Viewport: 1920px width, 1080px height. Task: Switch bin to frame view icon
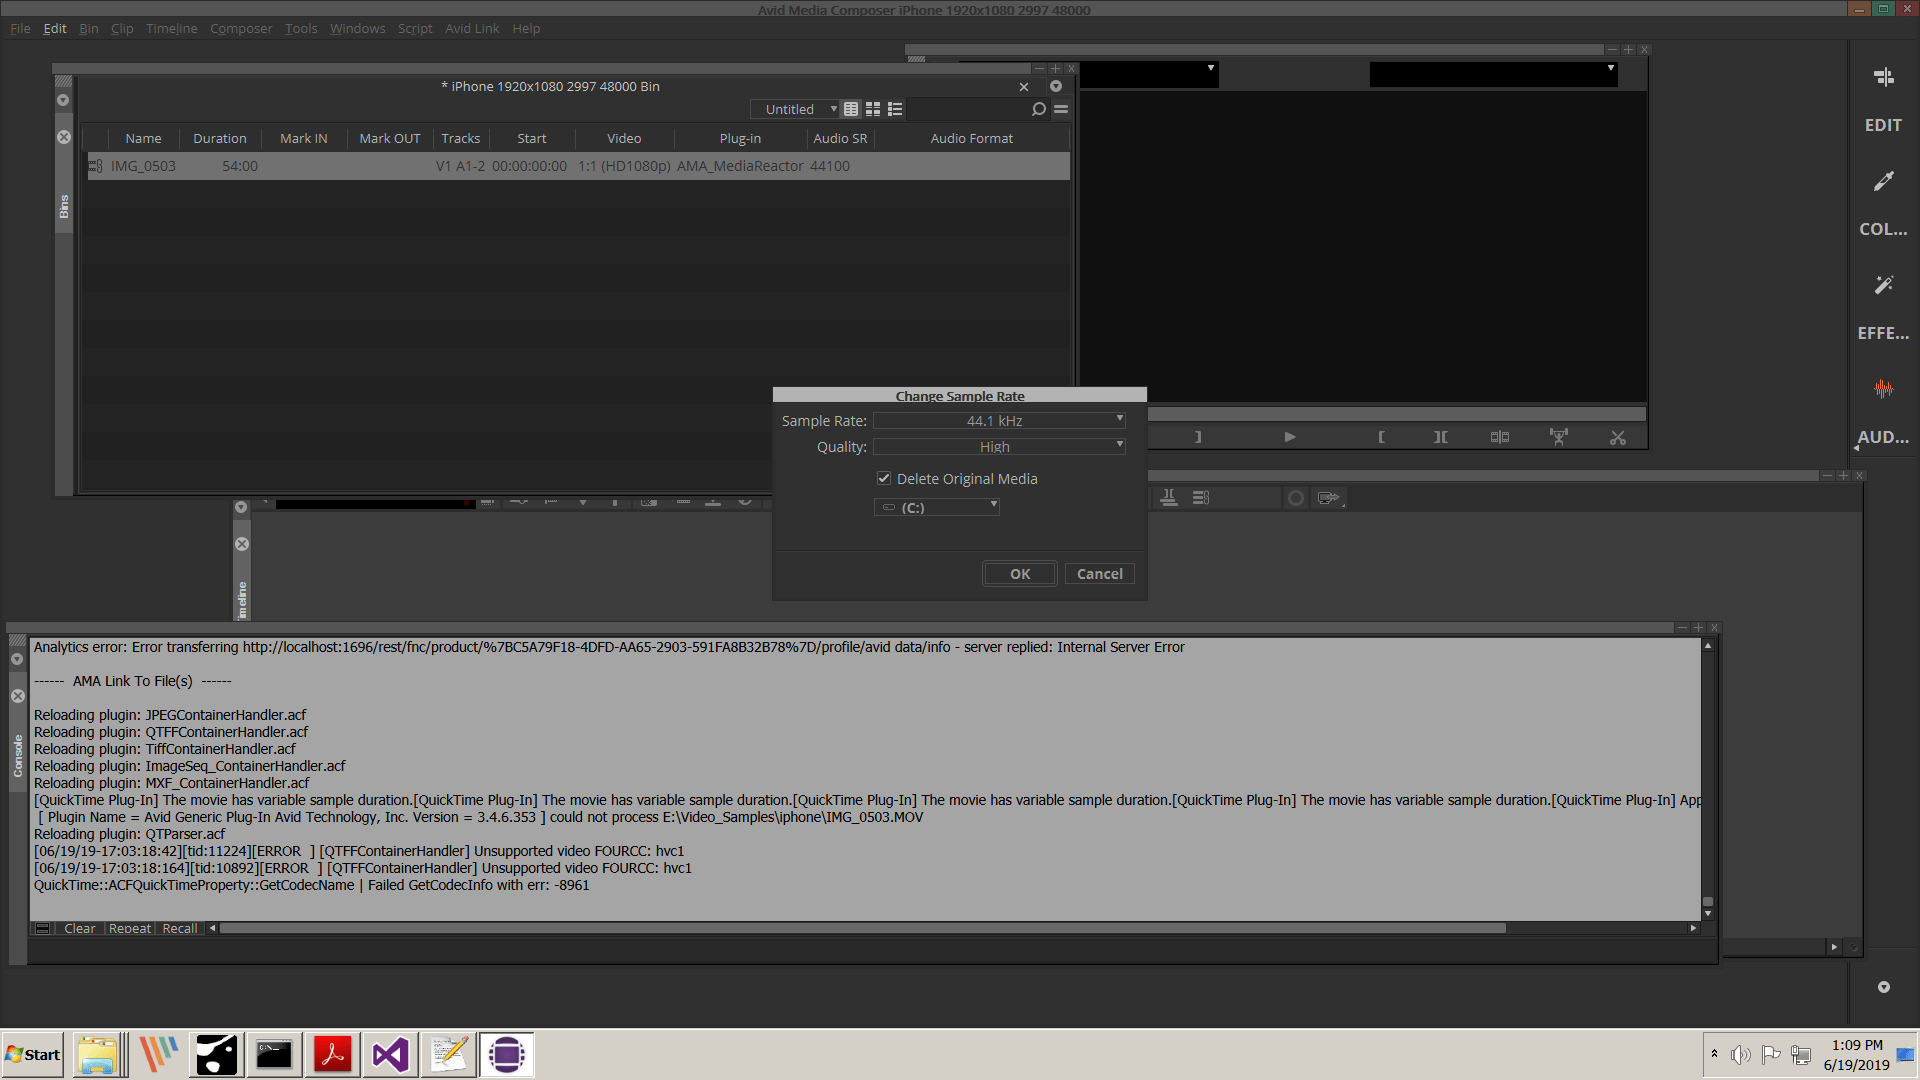(873, 109)
